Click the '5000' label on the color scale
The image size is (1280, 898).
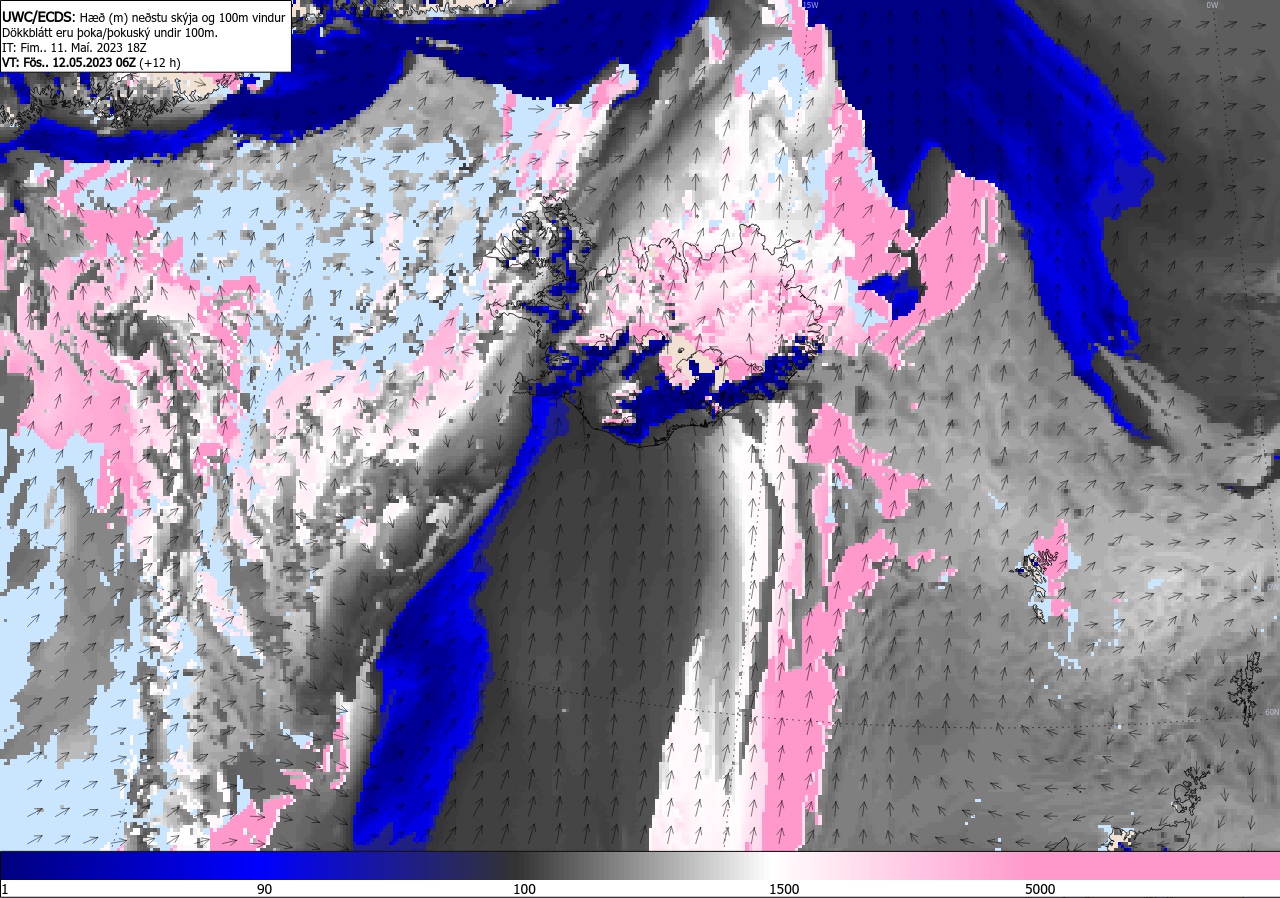click(1040, 889)
